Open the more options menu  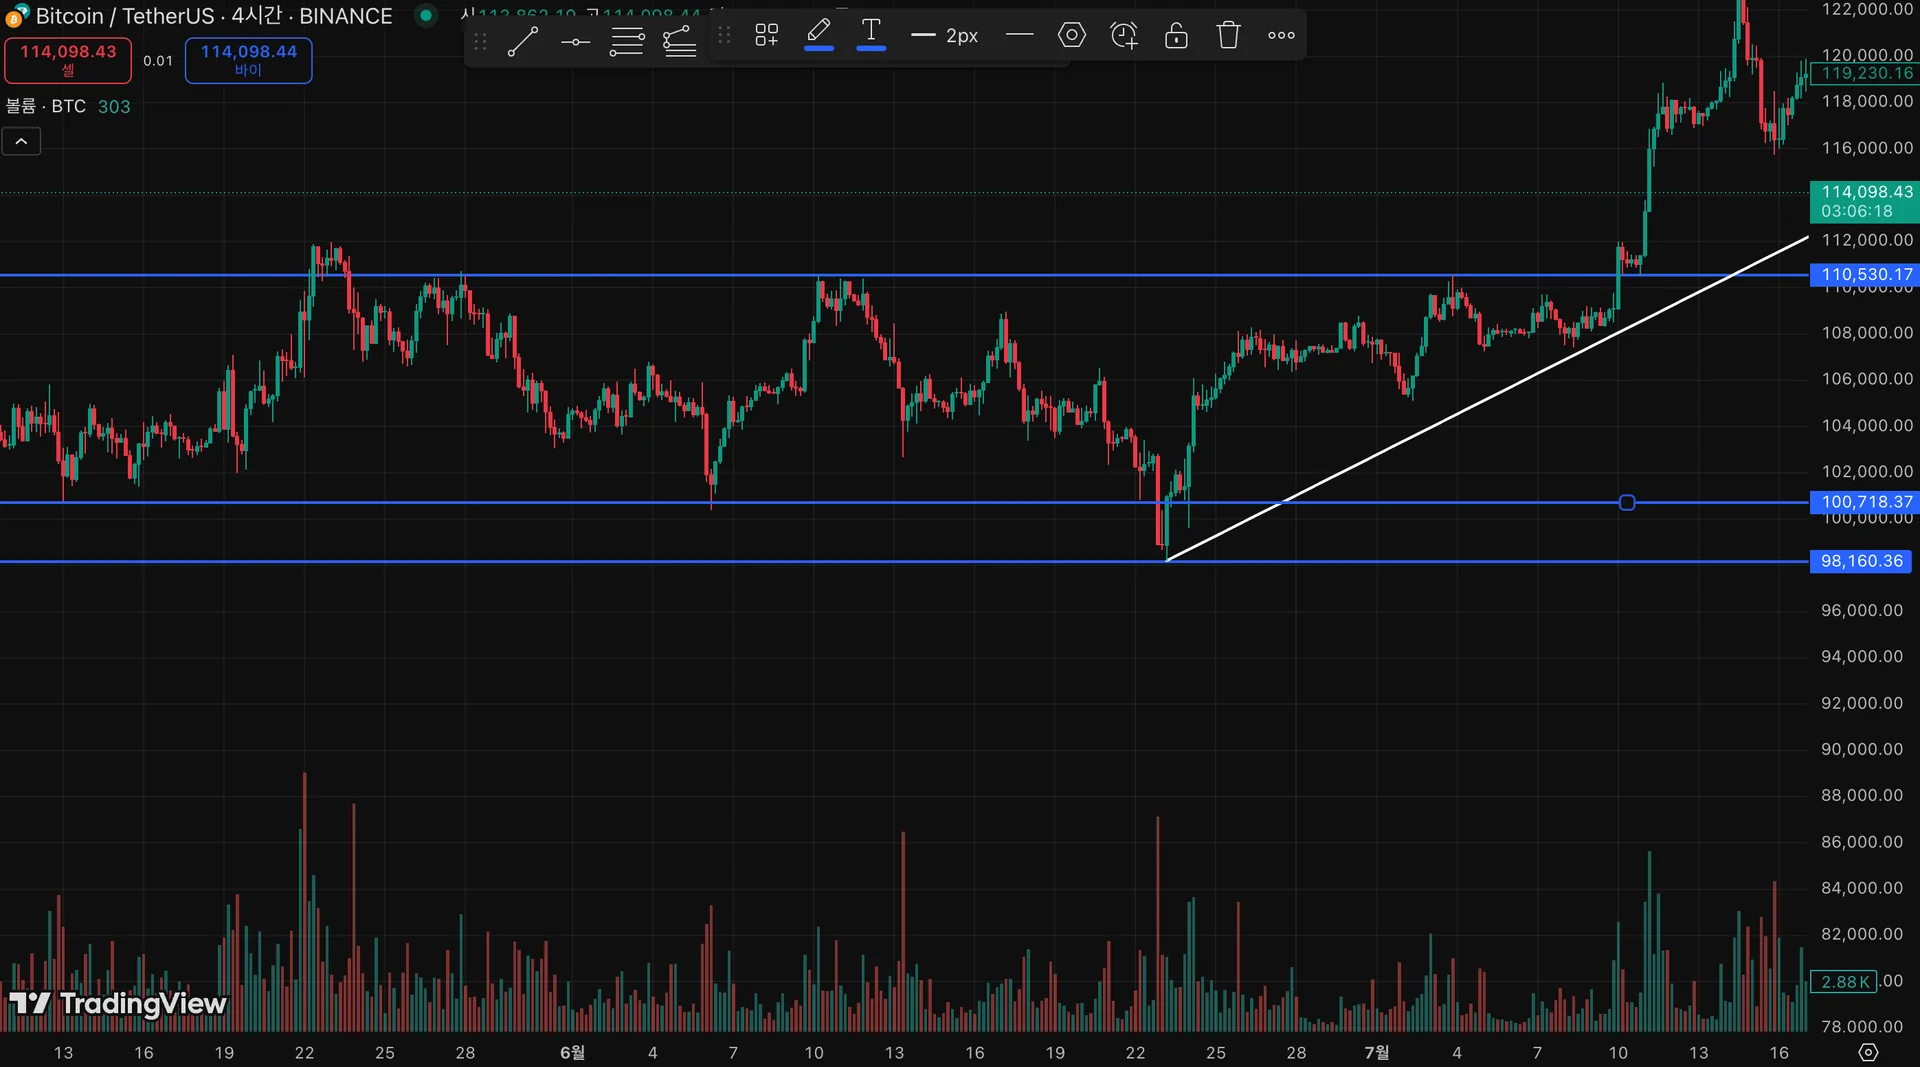(1281, 36)
